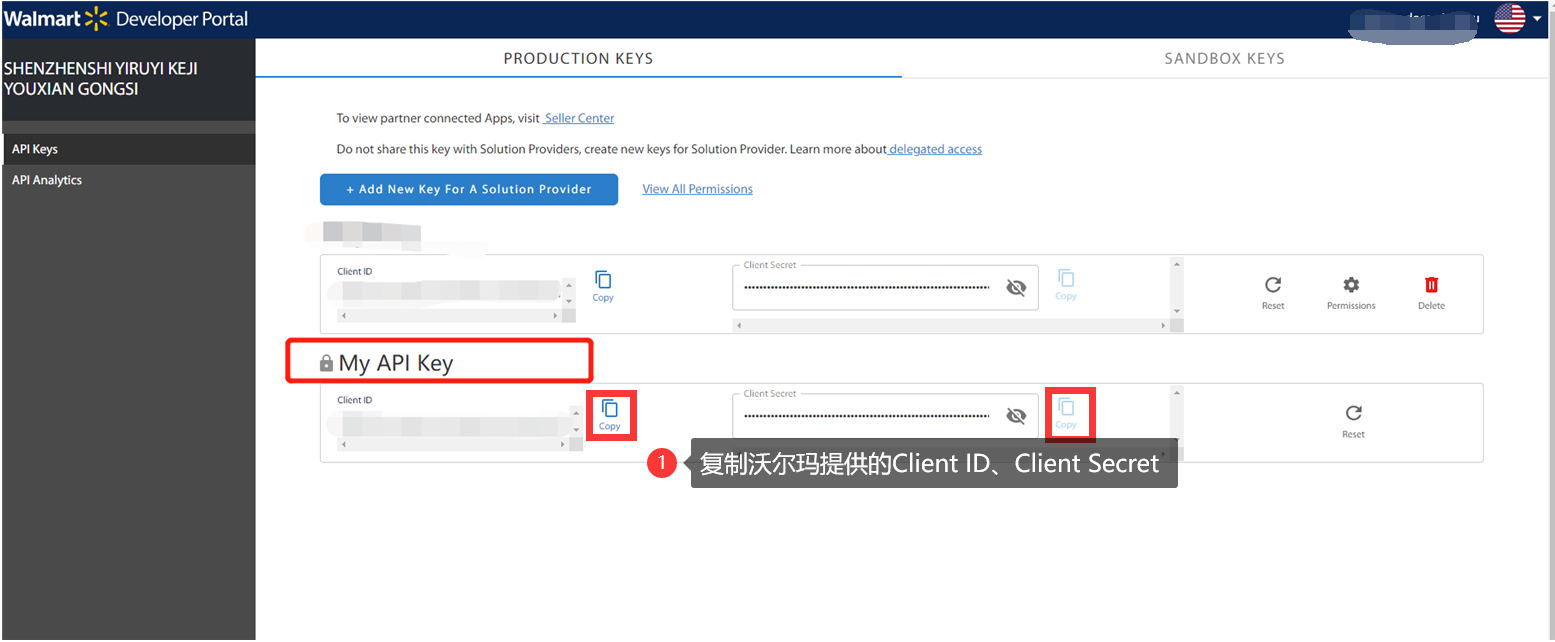The image size is (1555, 642).
Task: Click scroll-down arrow beside first Client Secret
Action: [x=1177, y=312]
